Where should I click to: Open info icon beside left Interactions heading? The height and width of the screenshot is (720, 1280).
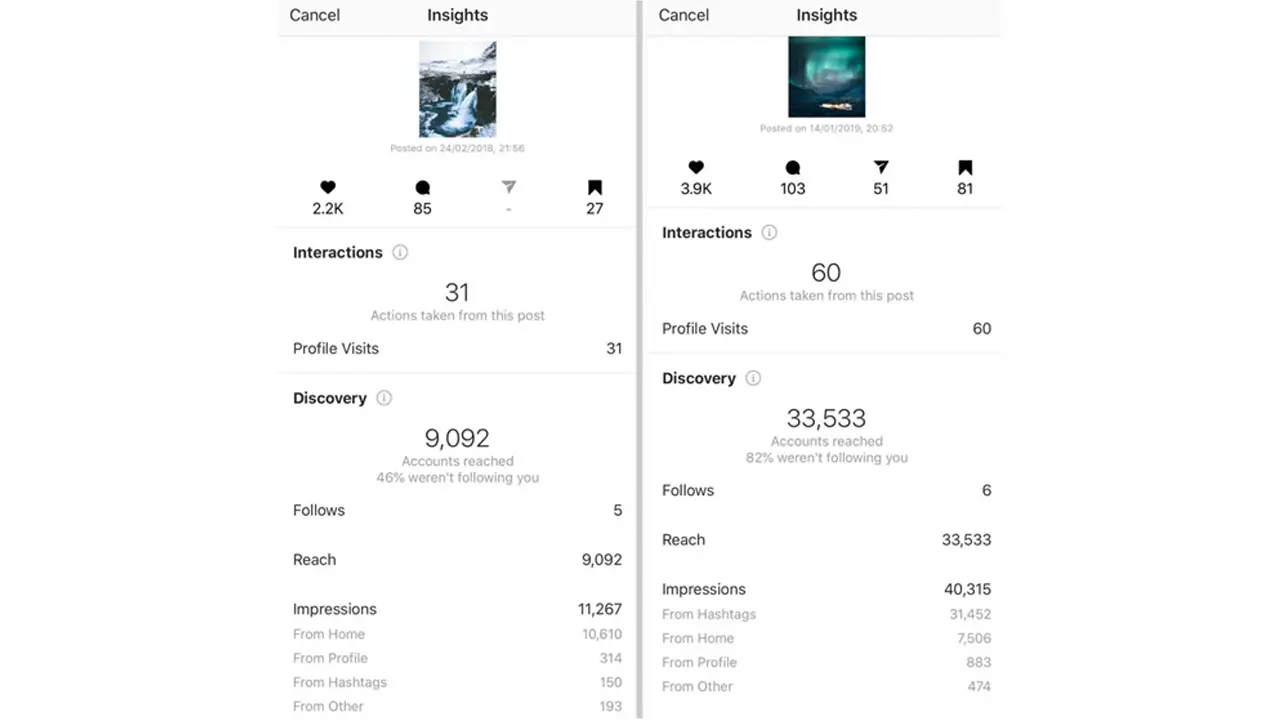(x=400, y=252)
